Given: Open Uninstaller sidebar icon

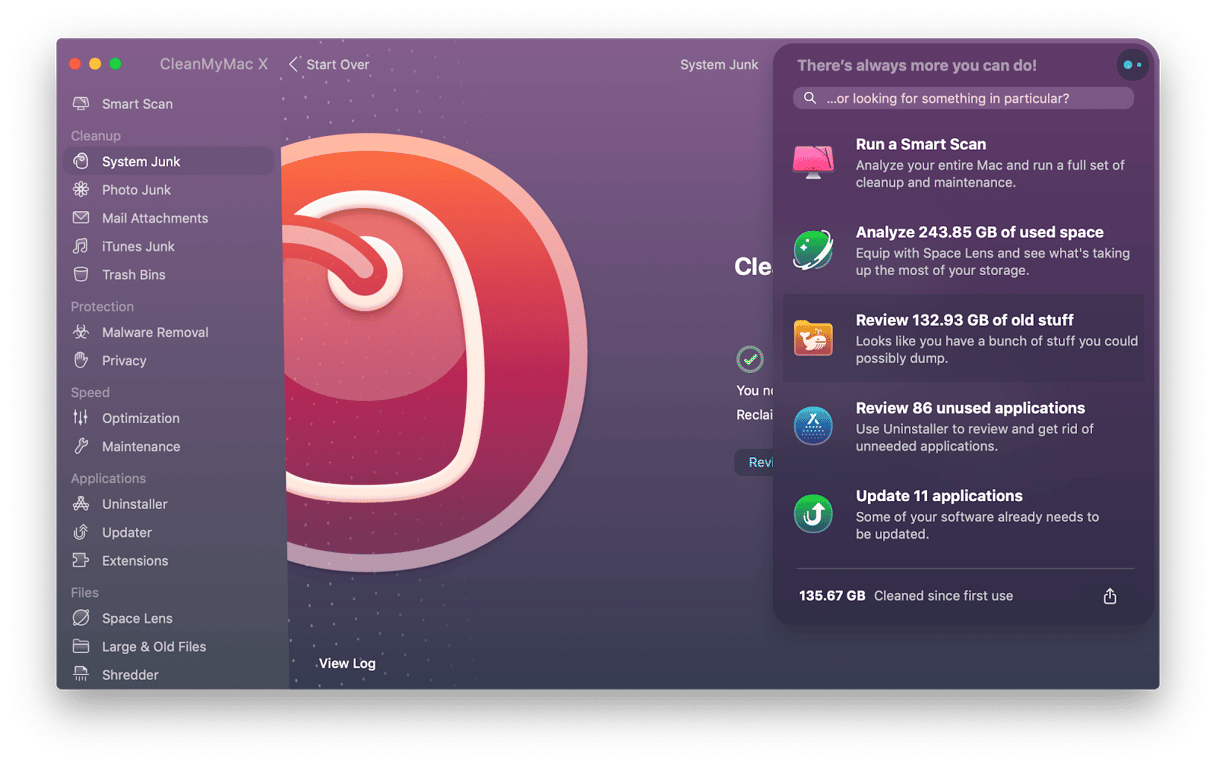Looking at the screenshot, I should [x=81, y=504].
